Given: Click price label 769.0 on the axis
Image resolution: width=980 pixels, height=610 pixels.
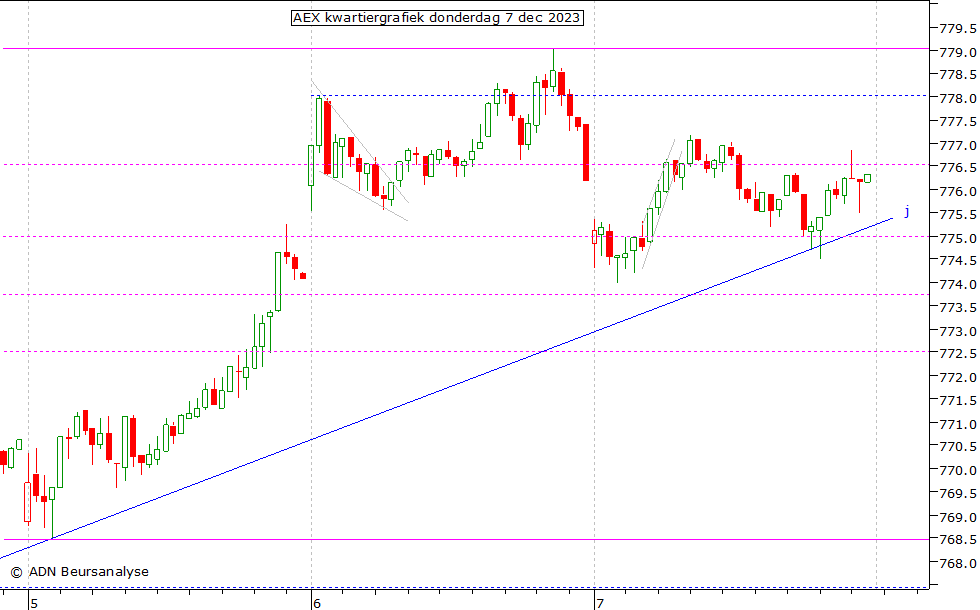Looking at the screenshot, I should click(958, 518).
